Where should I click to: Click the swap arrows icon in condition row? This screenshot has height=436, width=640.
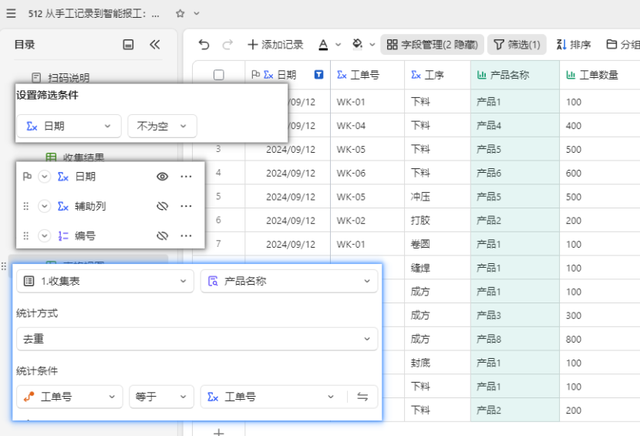(362, 396)
